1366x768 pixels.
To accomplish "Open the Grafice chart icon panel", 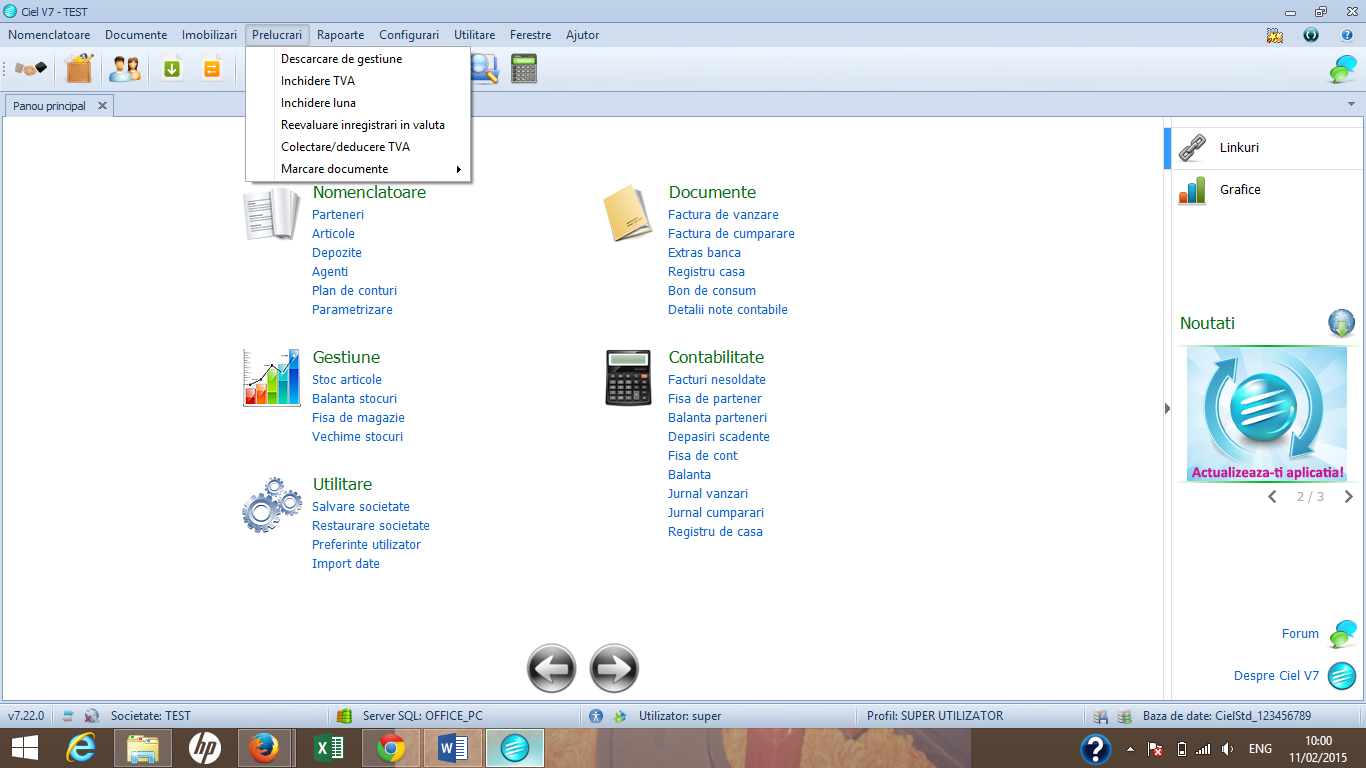I will pos(1192,189).
